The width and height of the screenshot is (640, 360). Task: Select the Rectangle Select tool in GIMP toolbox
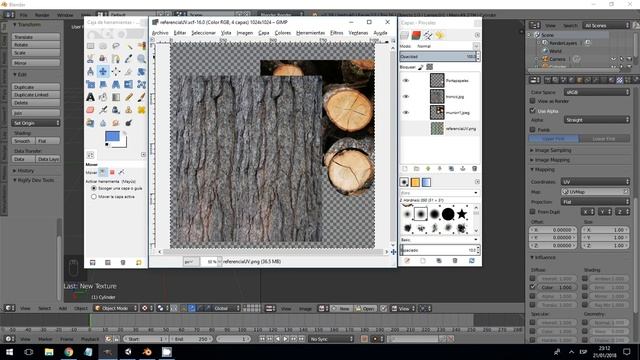pyautogui.click(x=90, y=46)
